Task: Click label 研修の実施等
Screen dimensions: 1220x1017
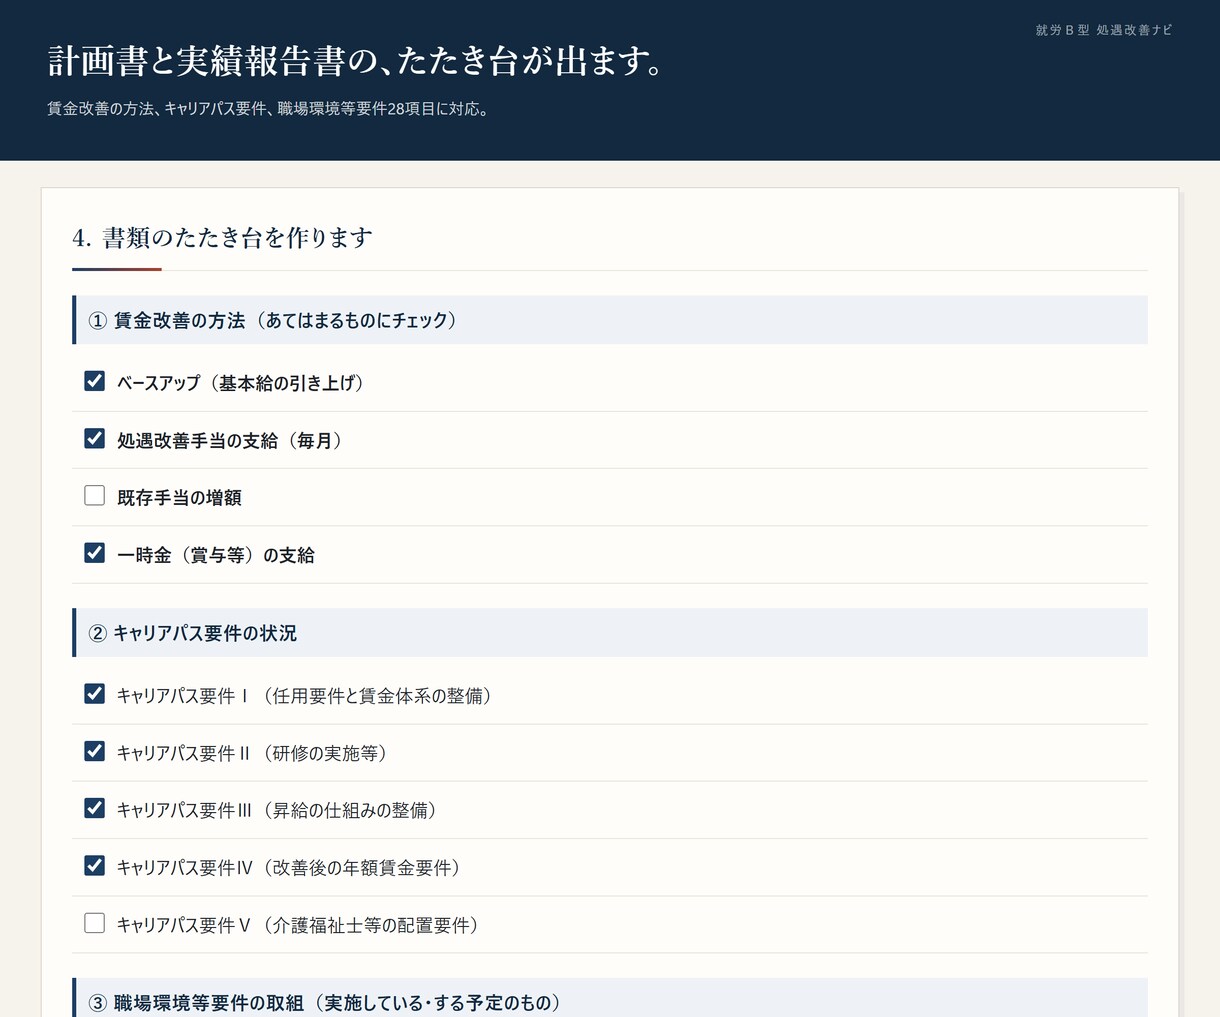Action: pyautogui.click(x=325, y=754)
